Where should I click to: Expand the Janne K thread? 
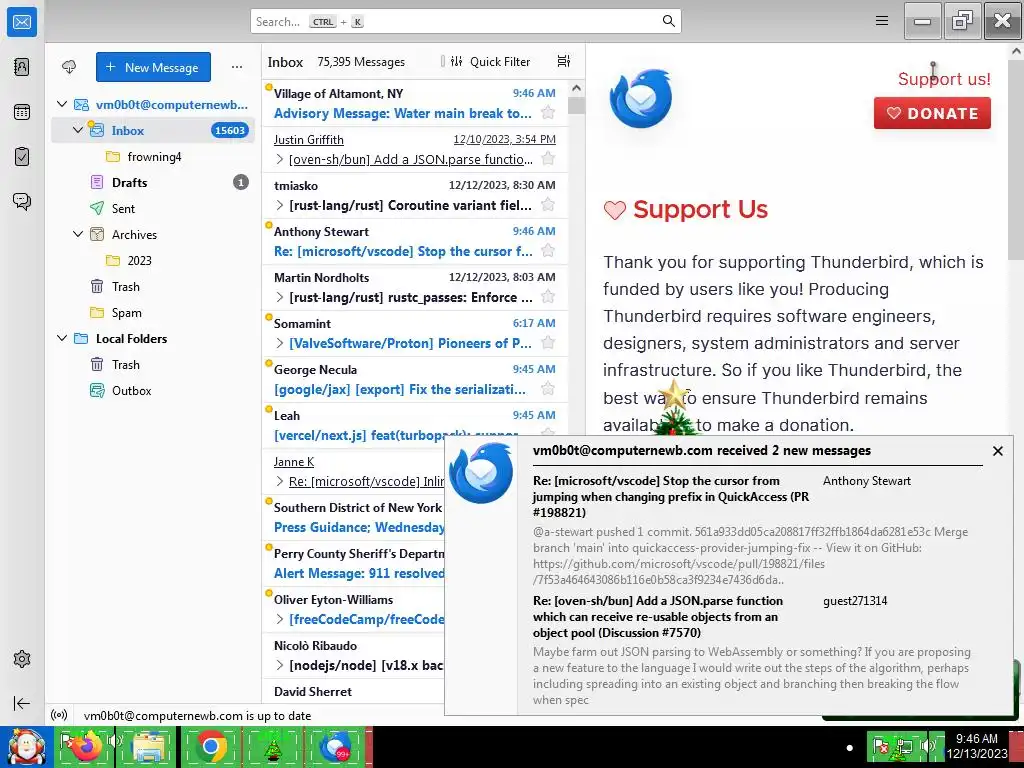click(x=280, y=481)
